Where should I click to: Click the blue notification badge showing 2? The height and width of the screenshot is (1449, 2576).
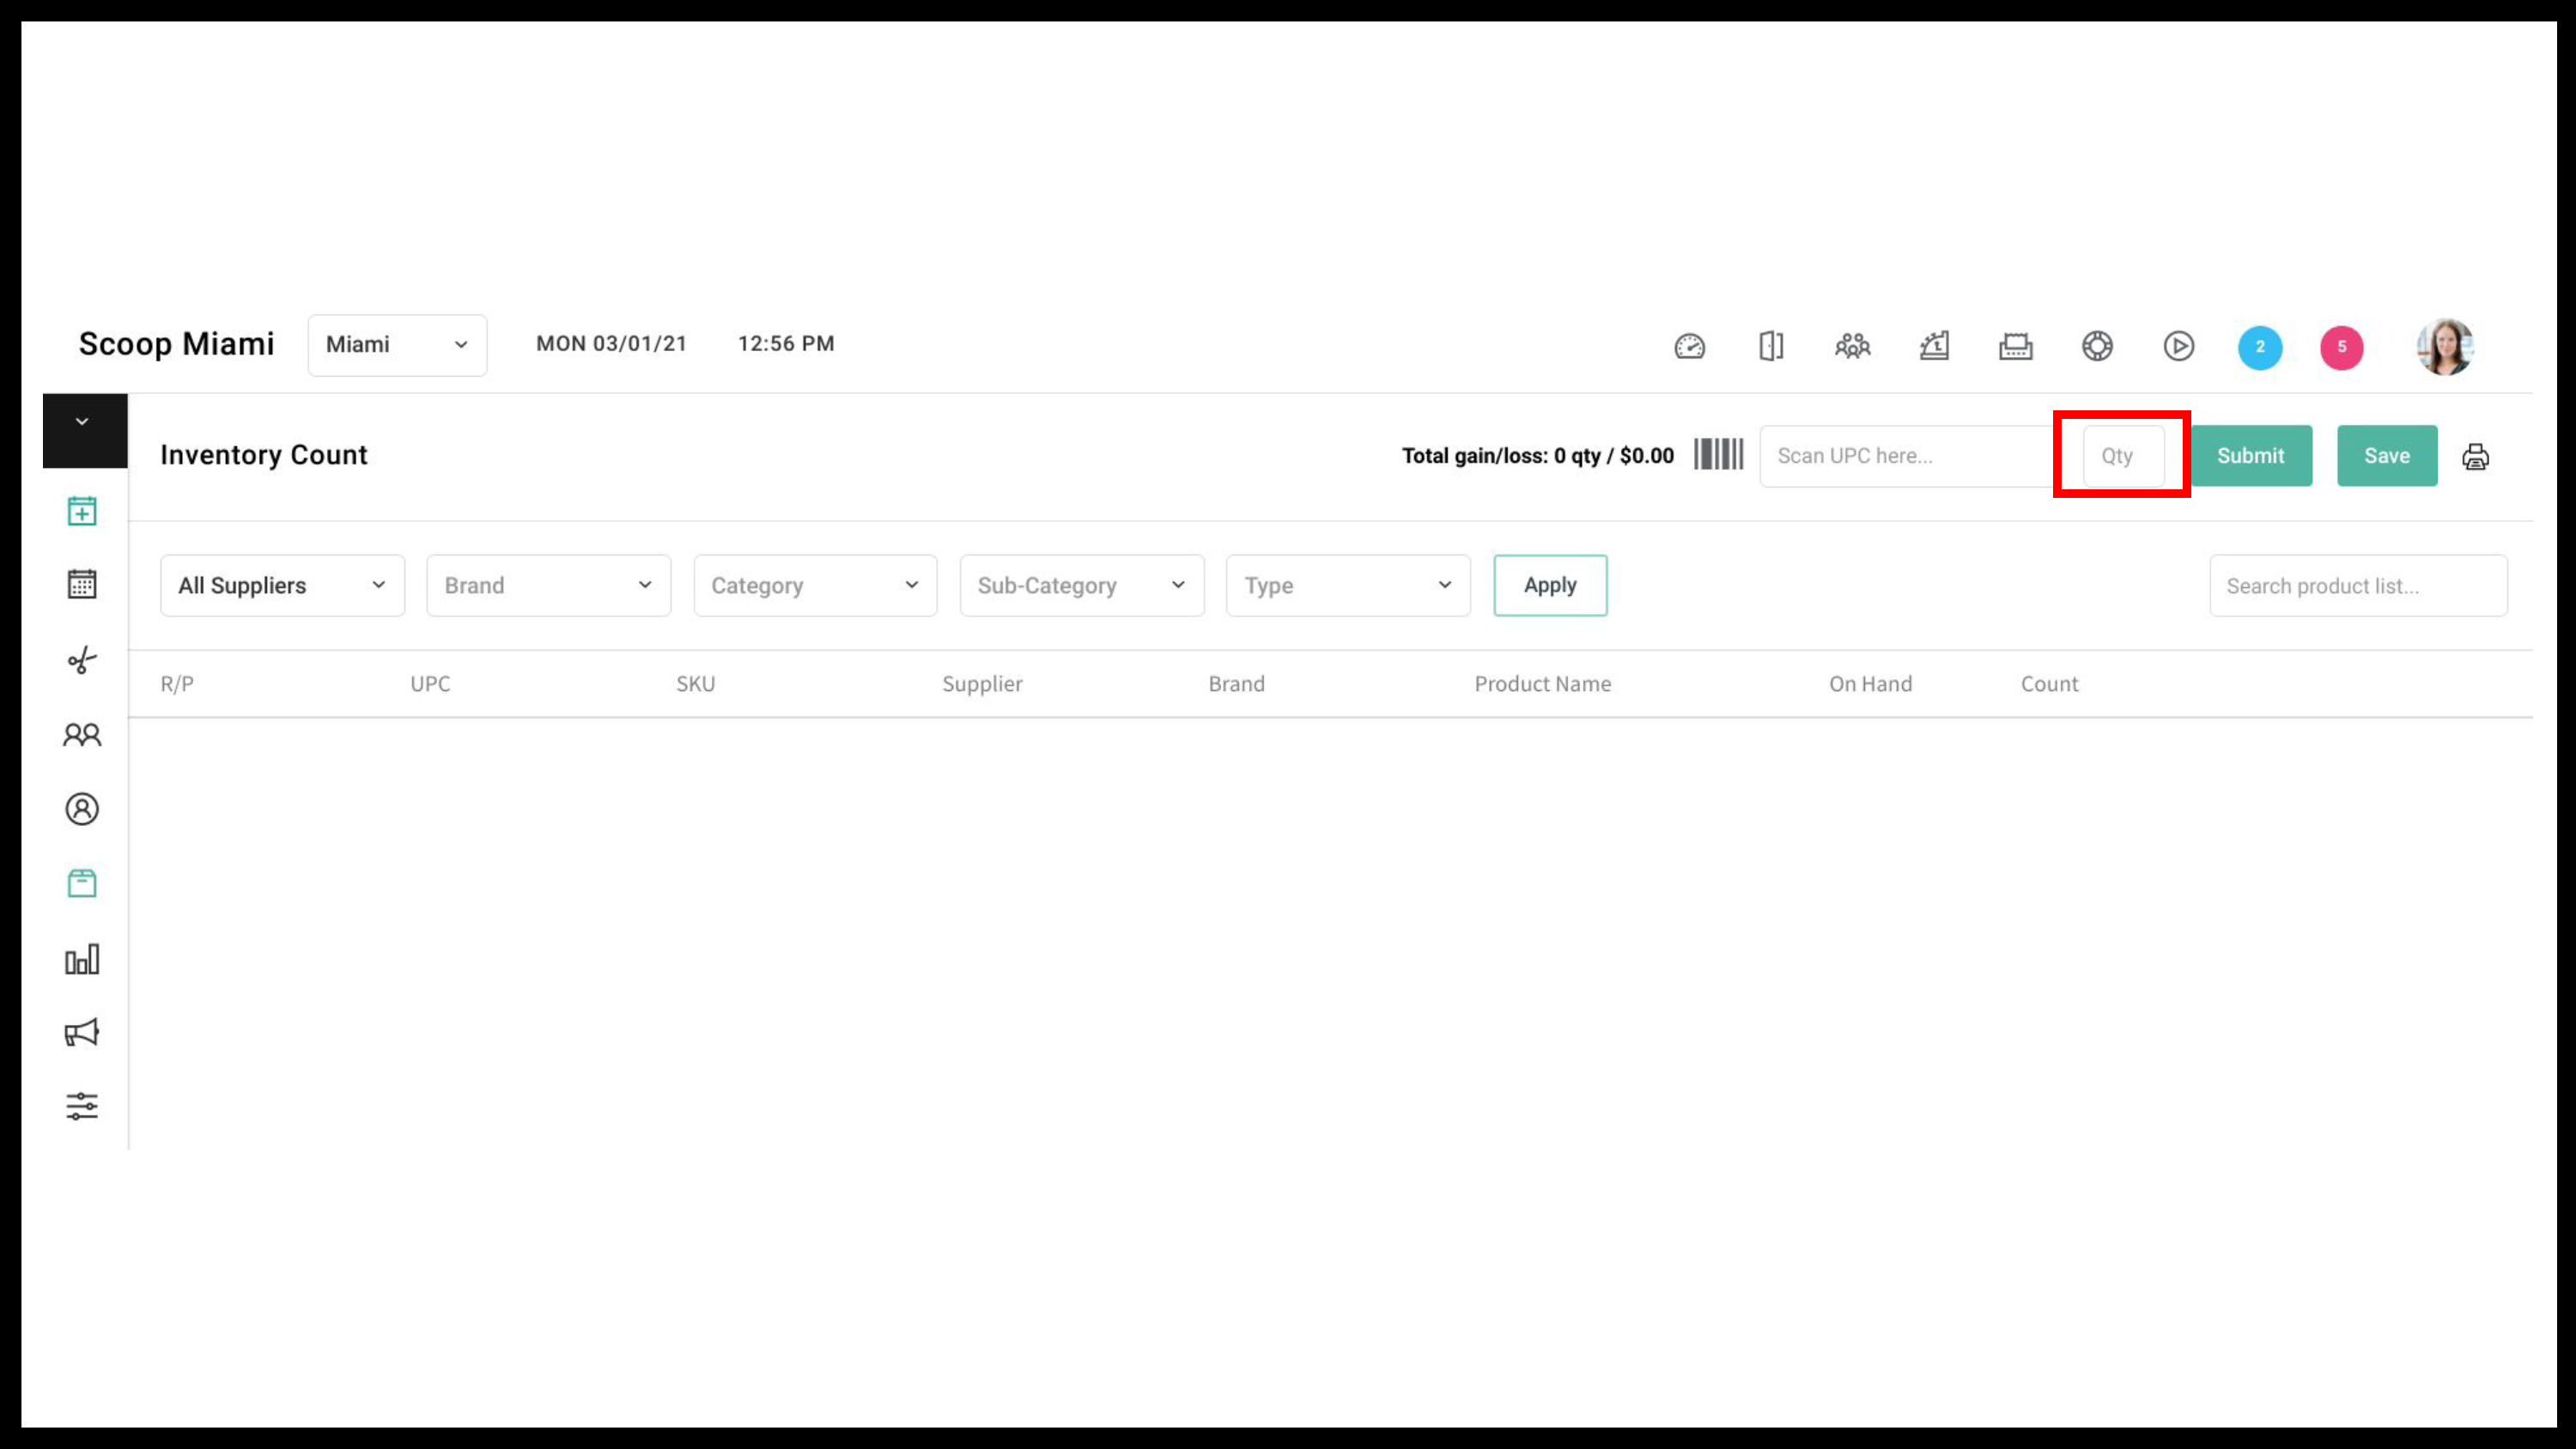[2260, 347]
